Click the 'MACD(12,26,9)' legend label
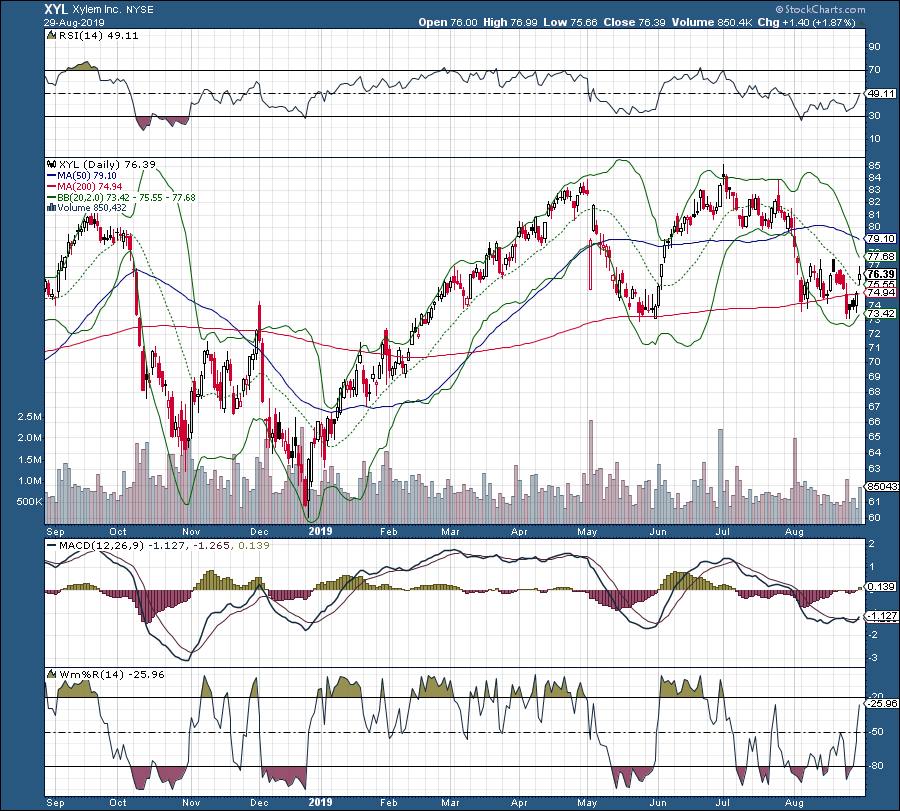This screenshot has height=811, width=900. click(x=102, y=546)
